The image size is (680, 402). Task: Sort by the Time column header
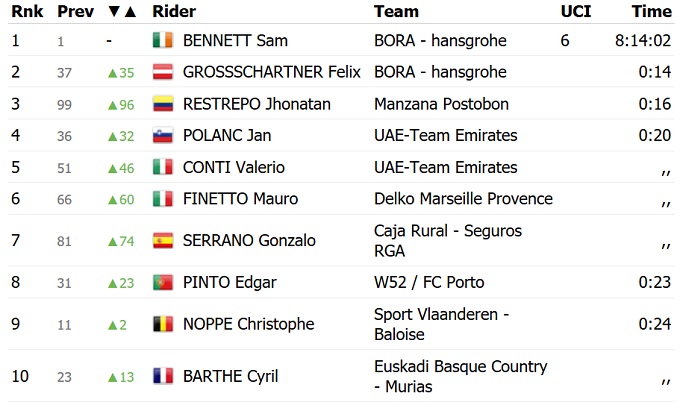tap(651, 12)
